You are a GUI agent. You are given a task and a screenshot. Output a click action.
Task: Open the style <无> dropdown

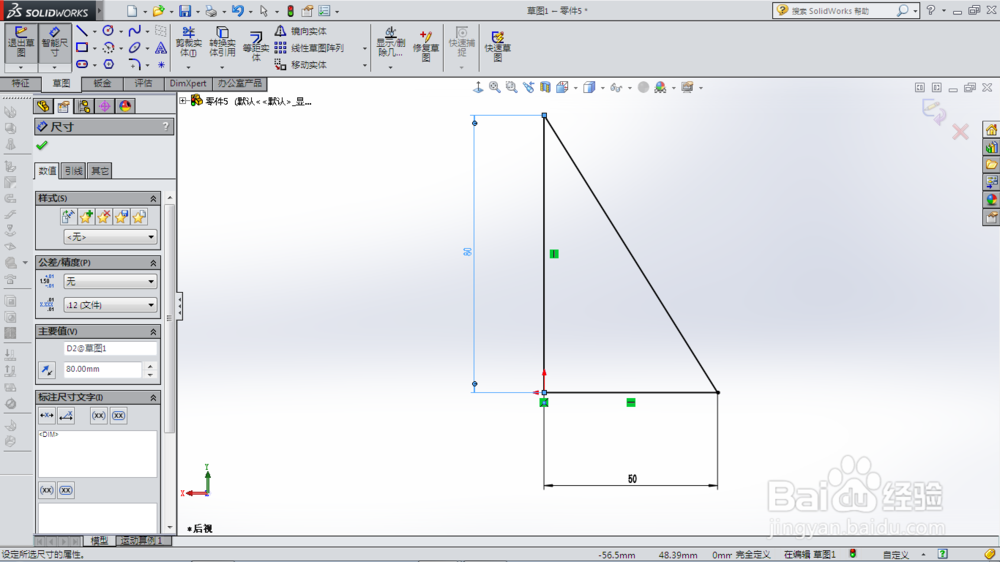coord(110,237)
